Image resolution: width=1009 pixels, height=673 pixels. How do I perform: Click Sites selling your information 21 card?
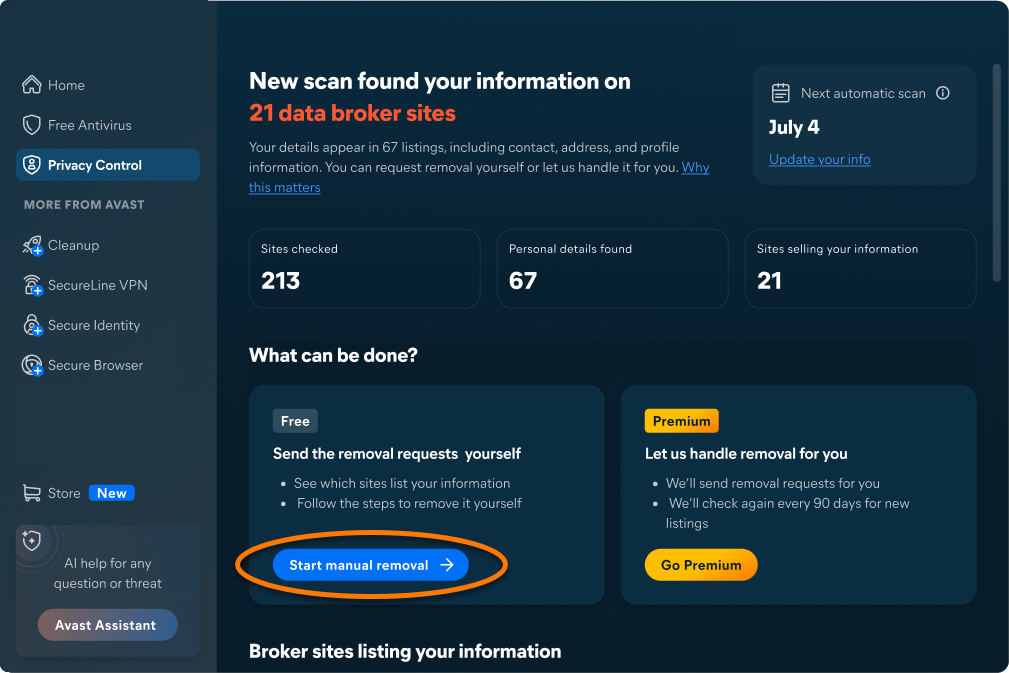point(860,269)
